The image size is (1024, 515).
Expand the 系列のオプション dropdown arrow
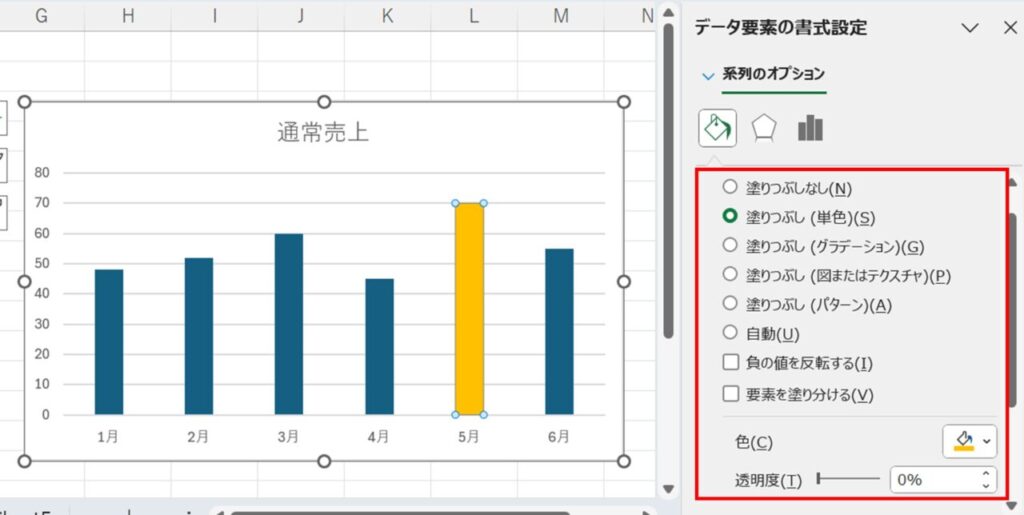[708, 76]
